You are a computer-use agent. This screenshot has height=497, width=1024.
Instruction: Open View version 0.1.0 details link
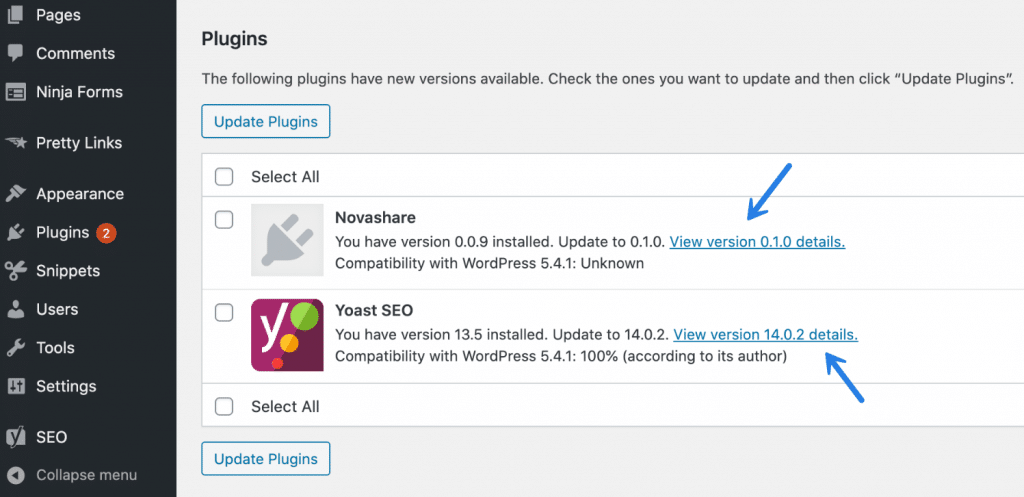[757, 242]
